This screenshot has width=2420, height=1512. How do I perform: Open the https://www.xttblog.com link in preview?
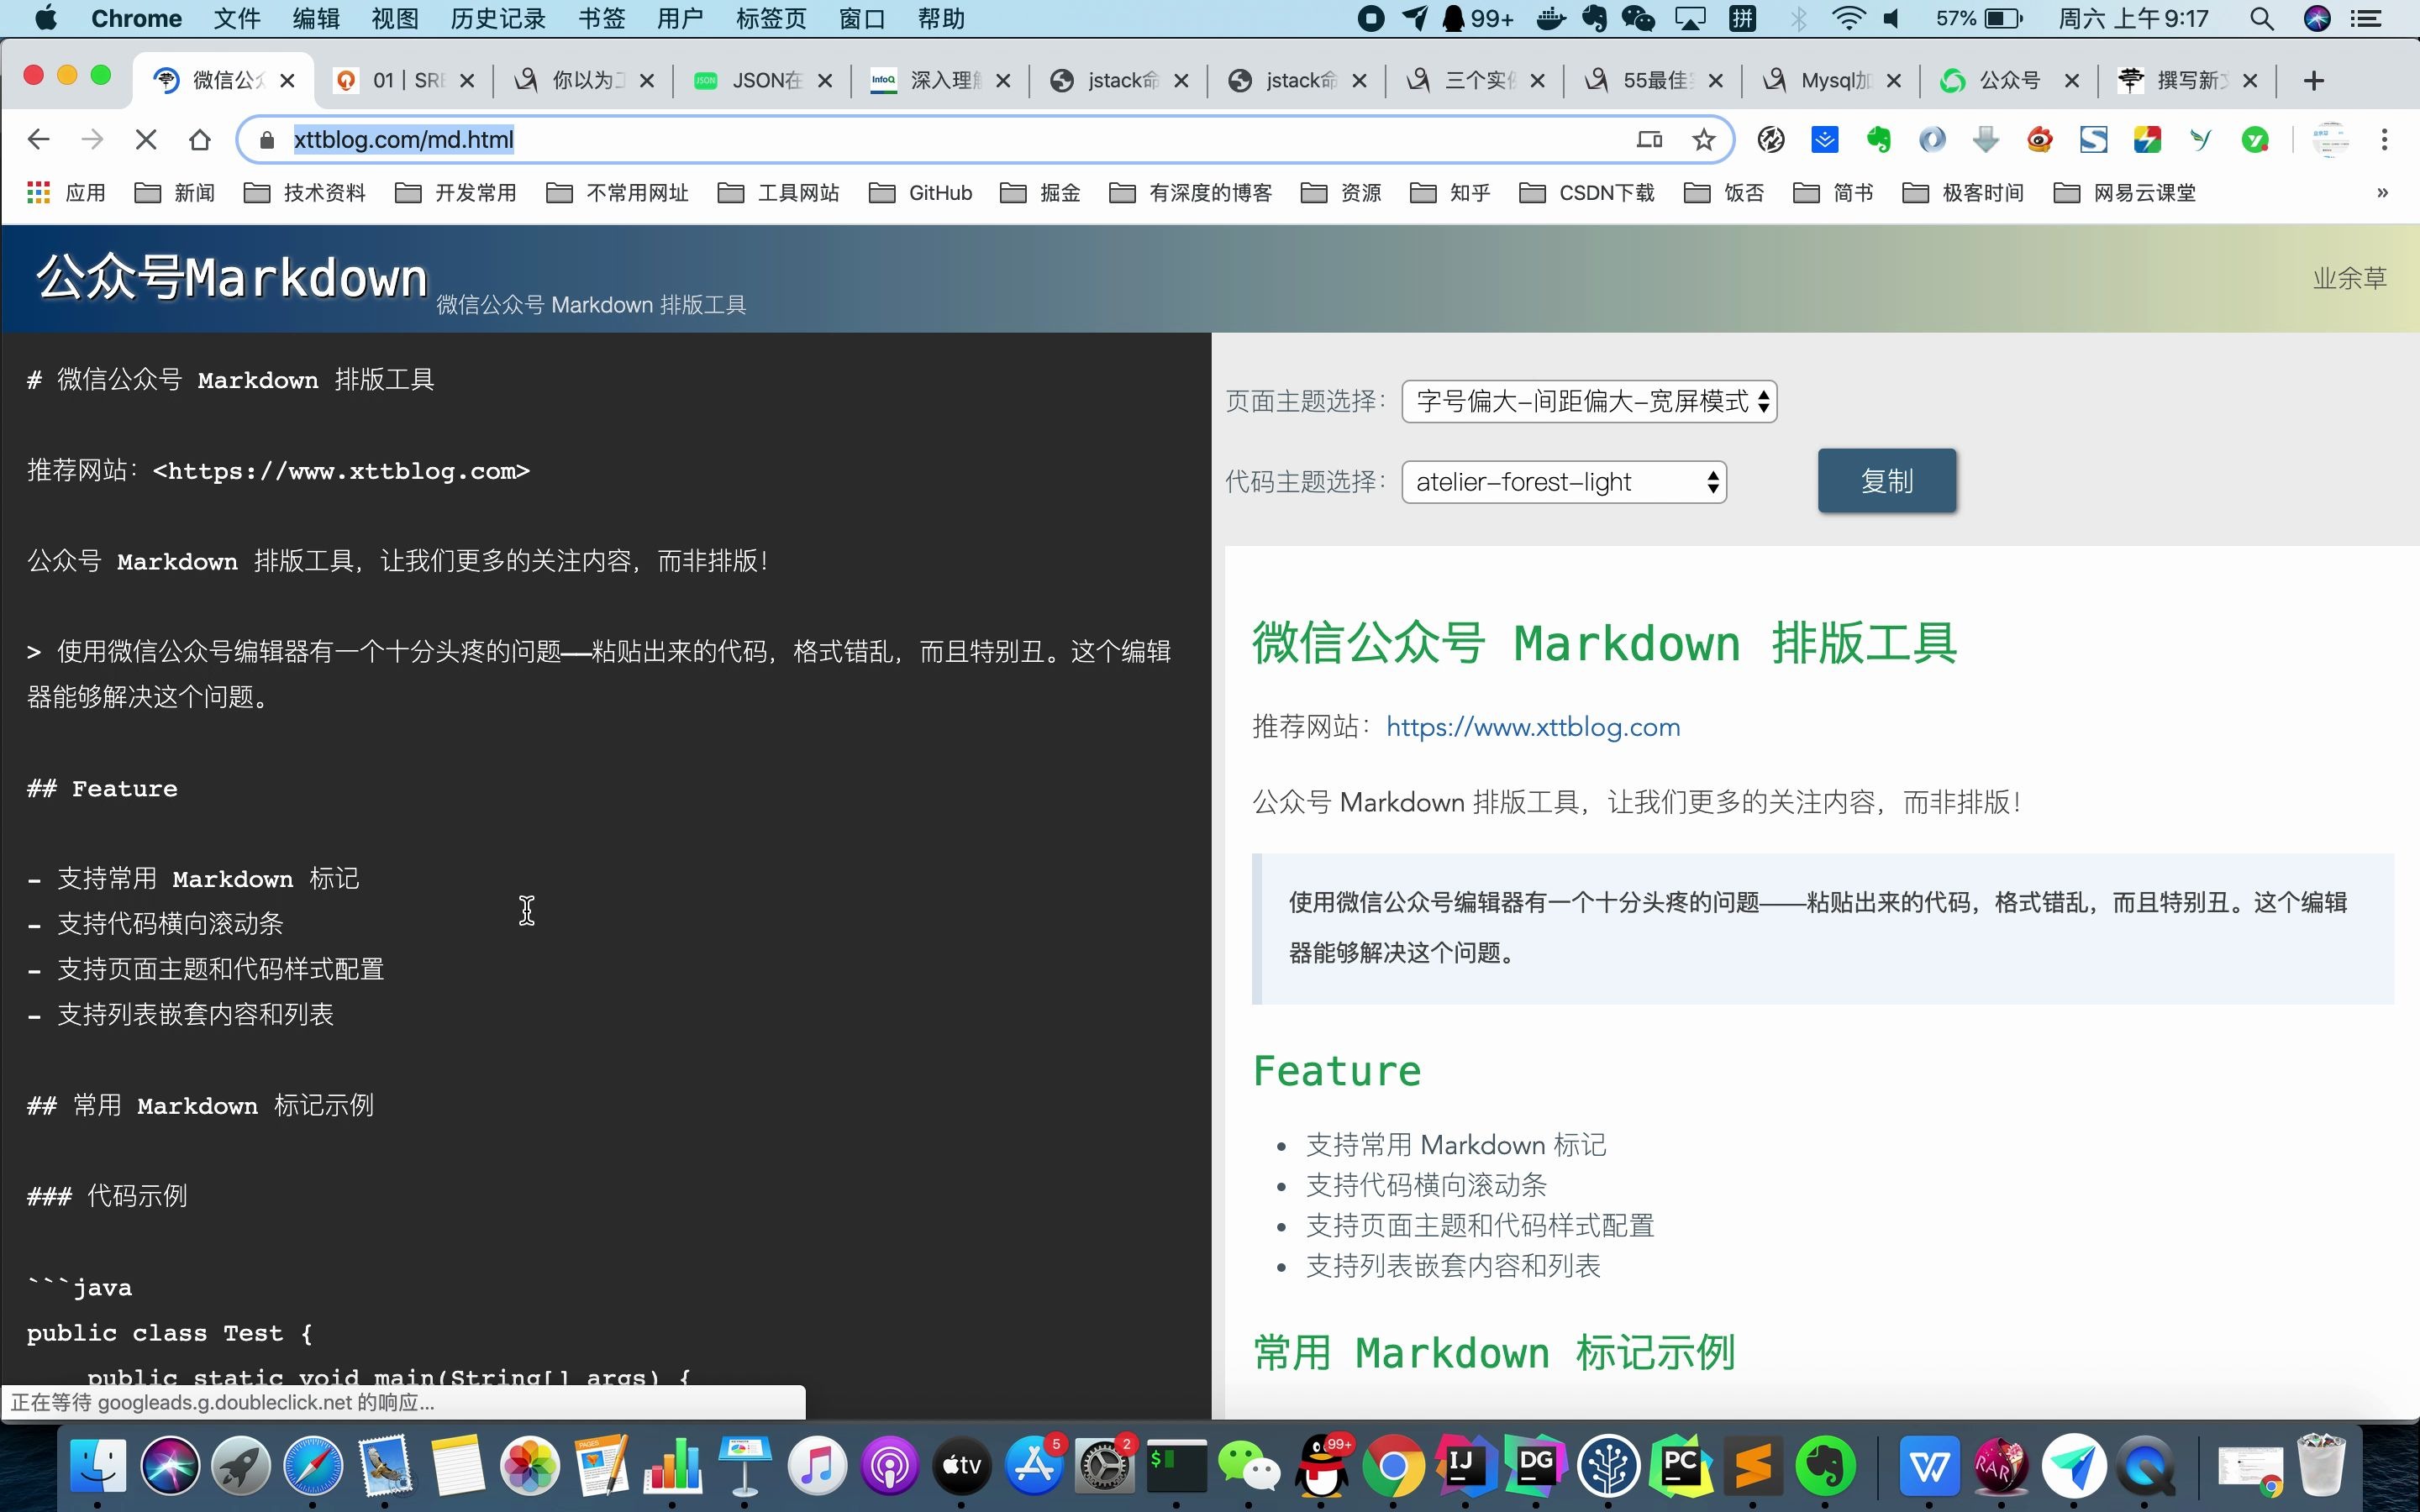click(1533, 727)
